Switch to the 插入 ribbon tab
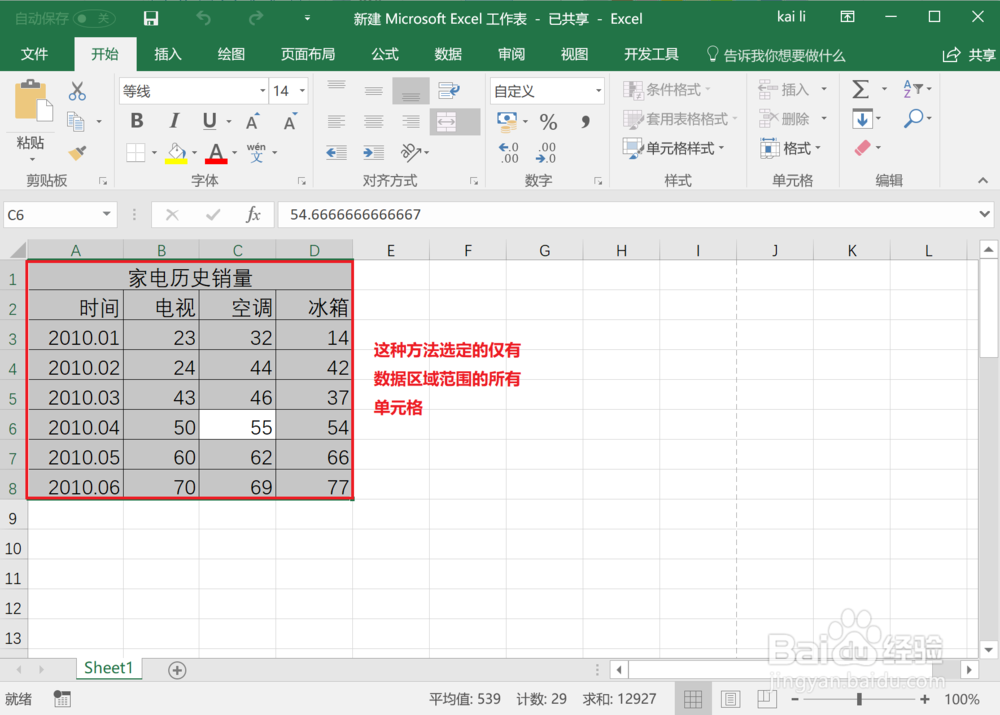This screenshot has height=715, width=1000. [167, 54]
